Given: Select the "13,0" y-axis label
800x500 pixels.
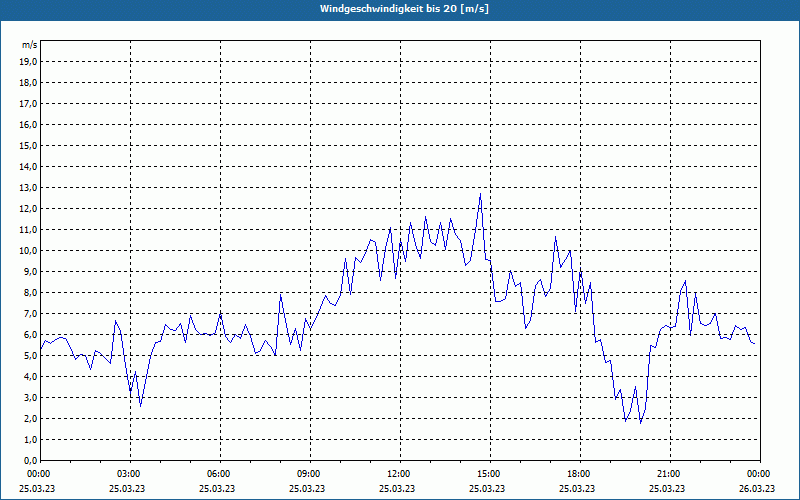Looking at the screenshot, I should (29, 188).
